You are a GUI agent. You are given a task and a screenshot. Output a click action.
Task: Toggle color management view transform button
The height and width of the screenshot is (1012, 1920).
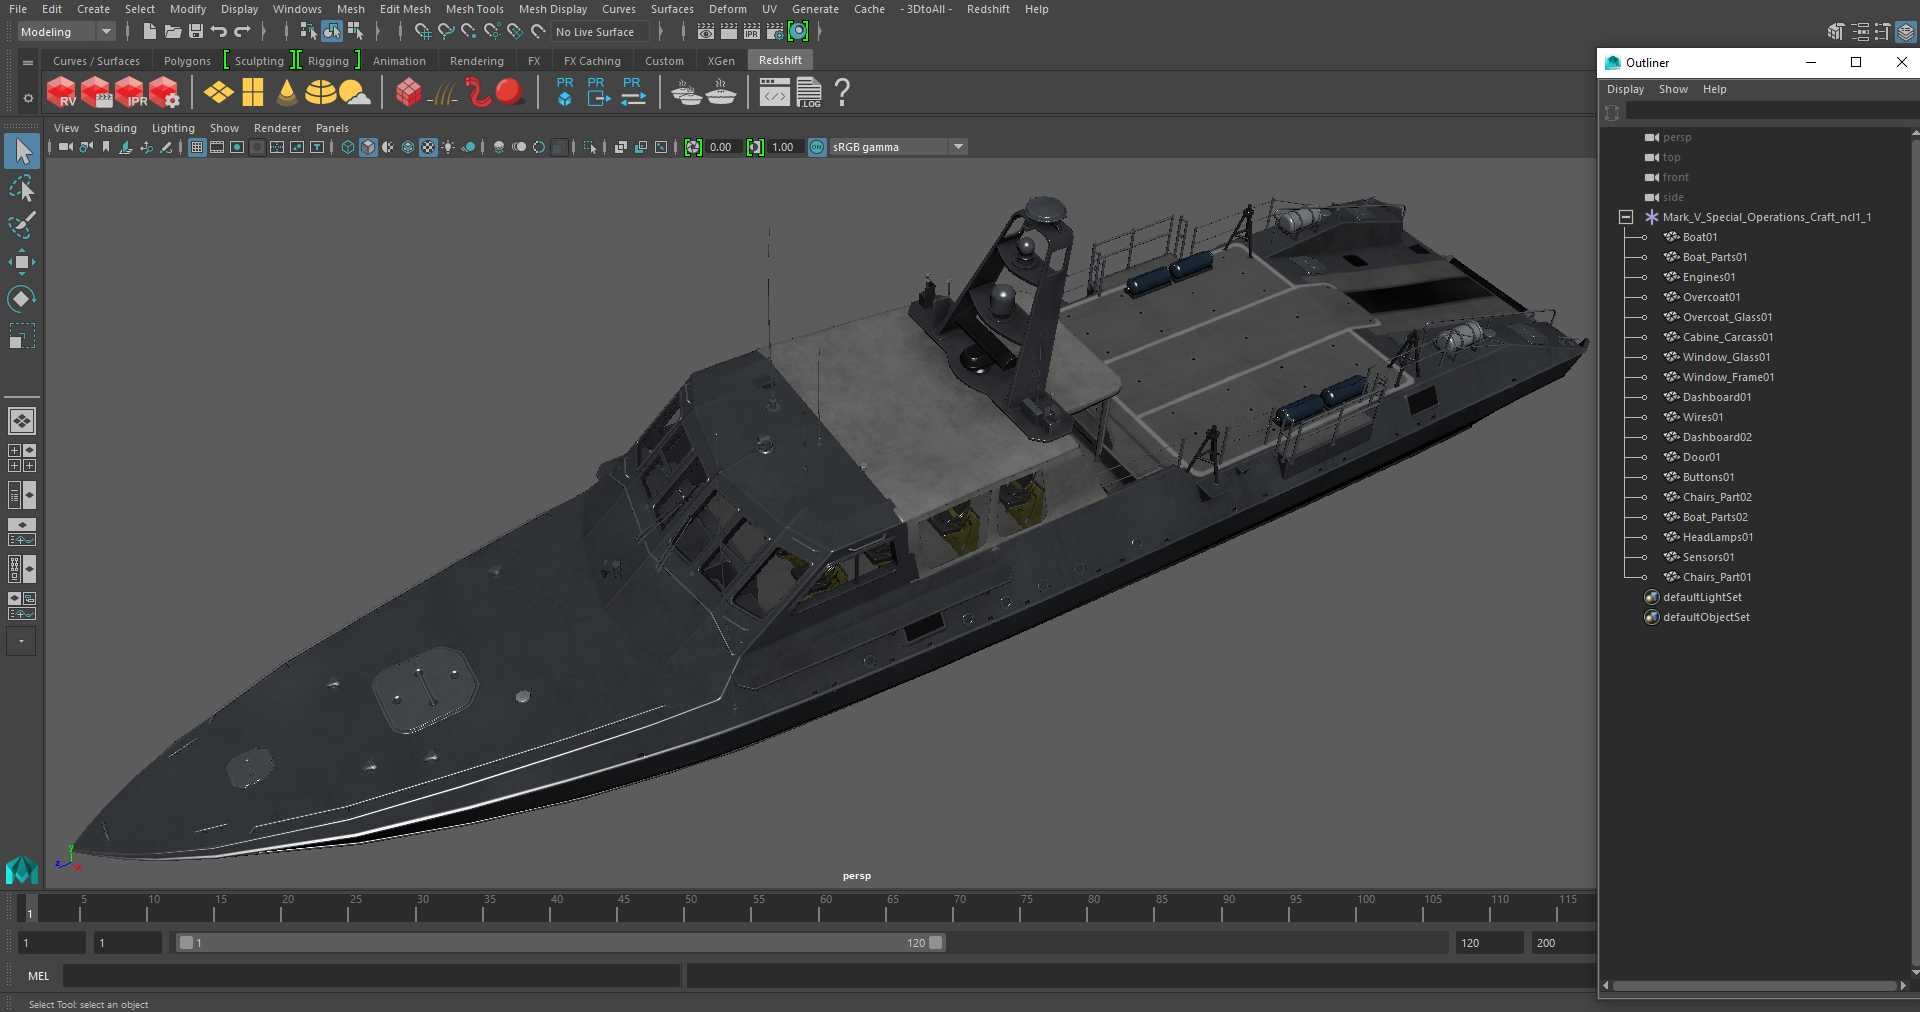(x=817, y=147)
